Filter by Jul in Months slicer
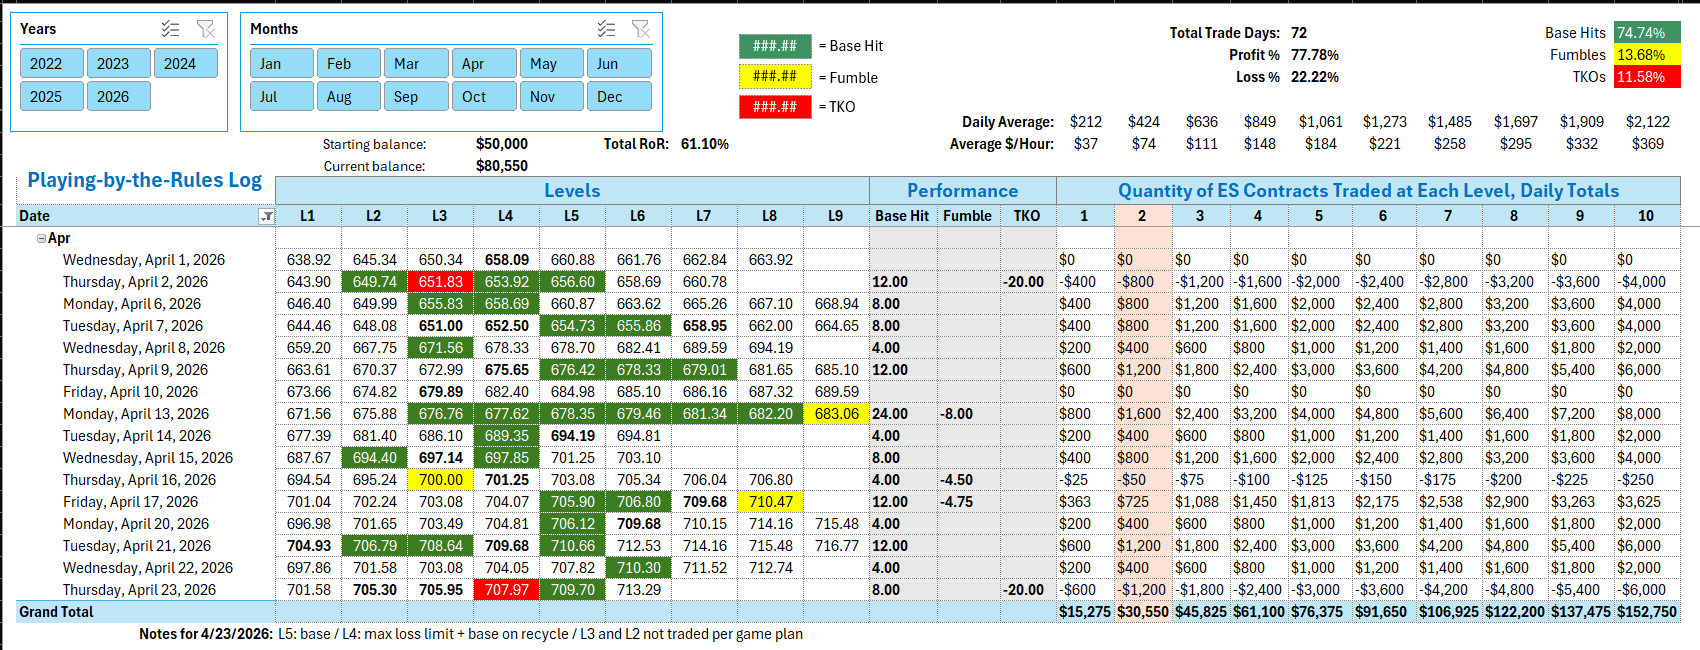 [x=282, y=96]
